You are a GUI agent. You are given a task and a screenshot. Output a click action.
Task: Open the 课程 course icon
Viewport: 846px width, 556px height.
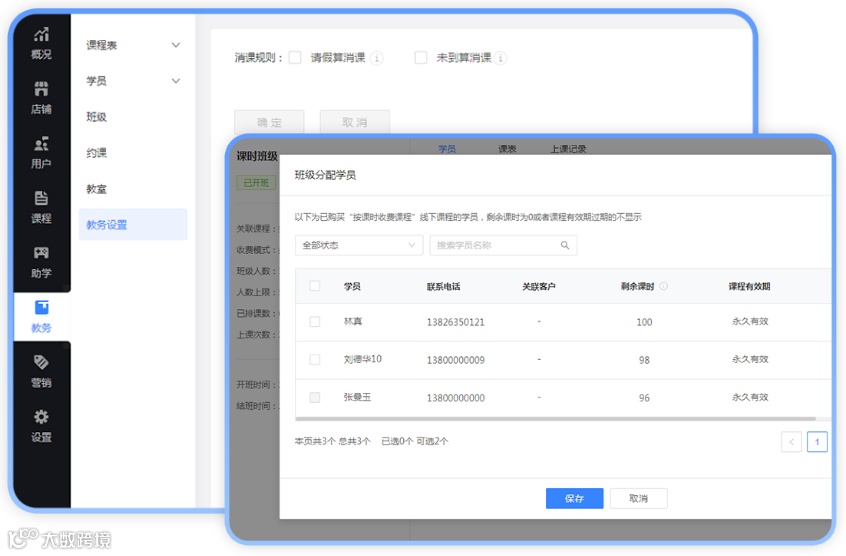pyautogui.click(x=42, y=198)
